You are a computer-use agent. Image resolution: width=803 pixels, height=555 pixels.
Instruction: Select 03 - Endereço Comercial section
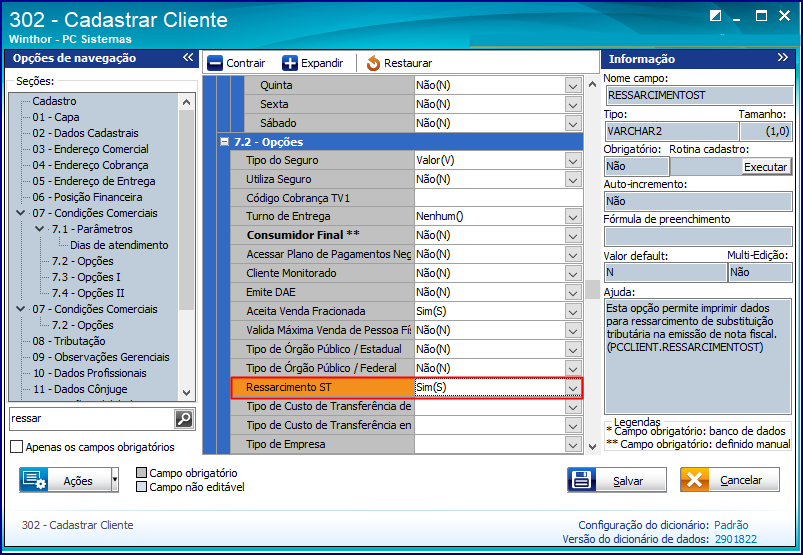[90, 149]
